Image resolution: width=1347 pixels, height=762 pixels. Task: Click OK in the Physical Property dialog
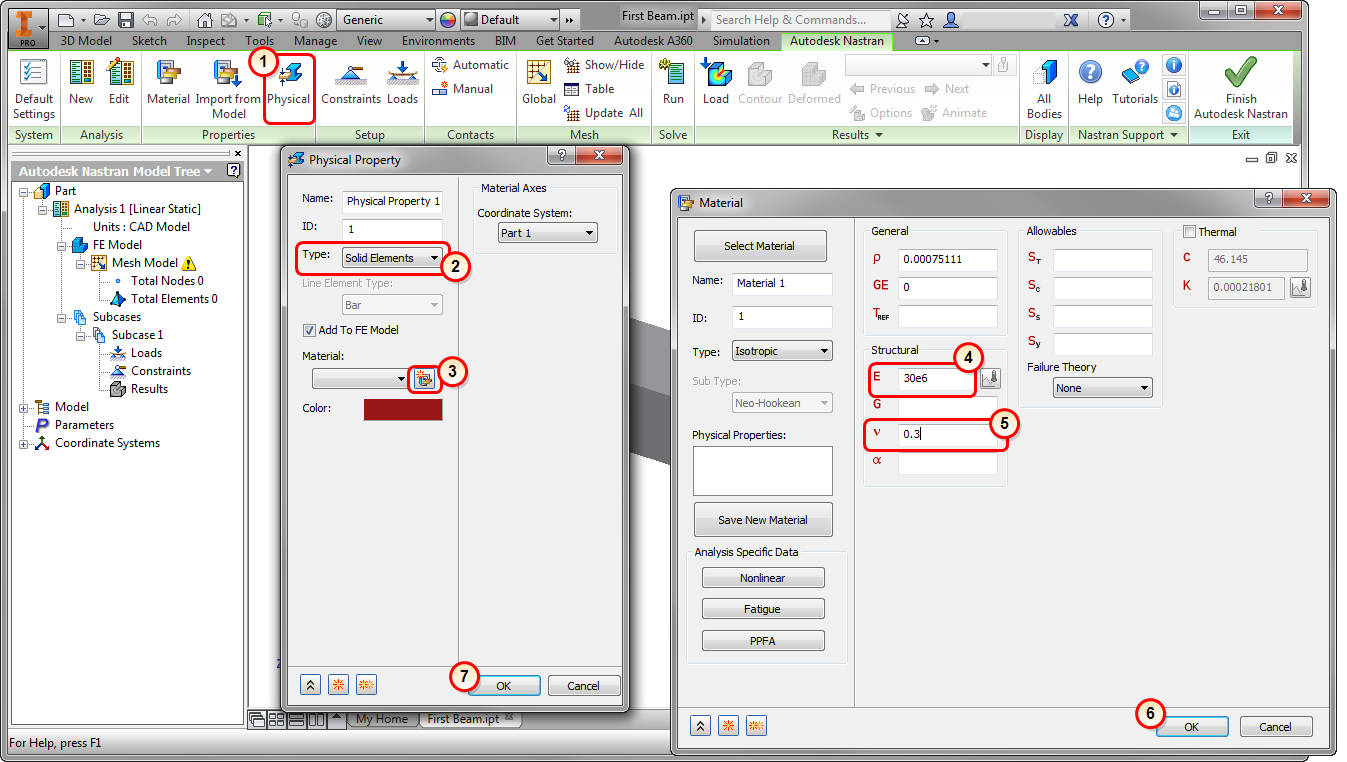[x=504, y=686]
